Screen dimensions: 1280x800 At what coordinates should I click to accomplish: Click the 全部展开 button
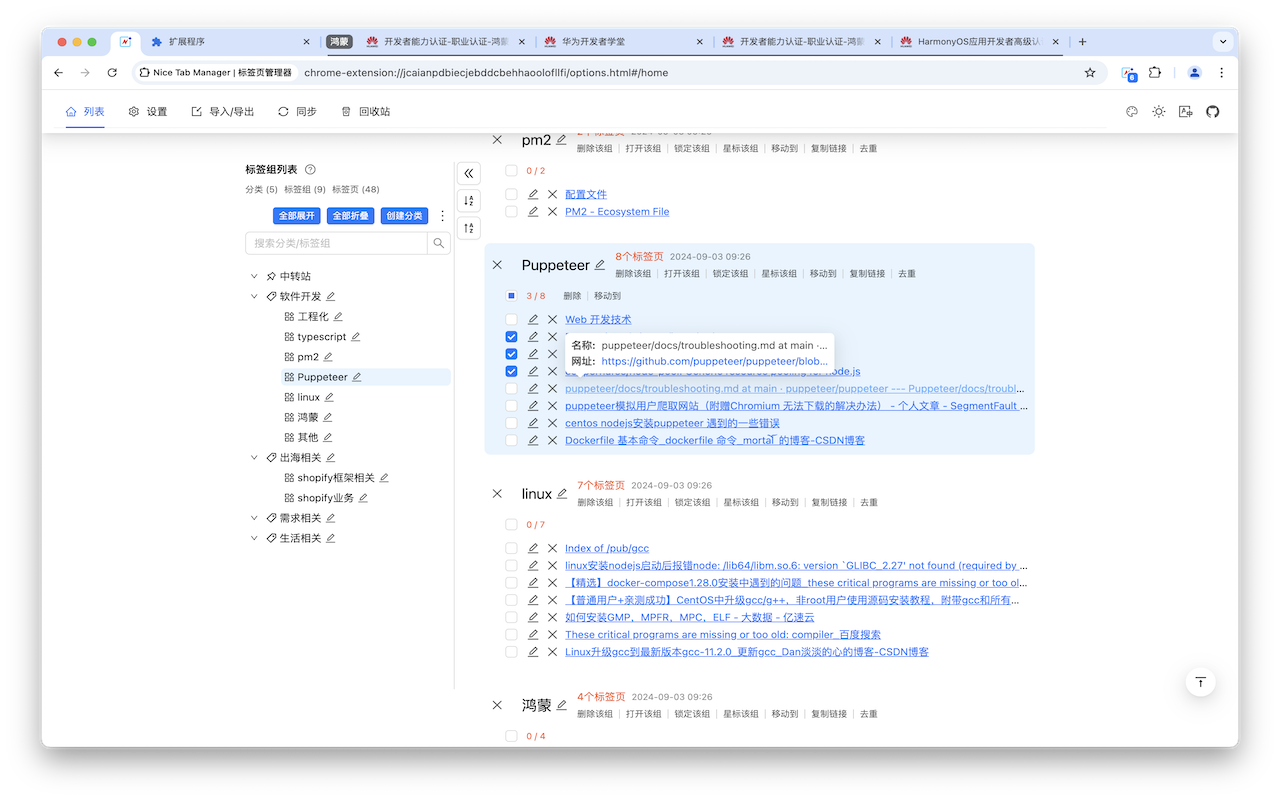tap(297, 216)
